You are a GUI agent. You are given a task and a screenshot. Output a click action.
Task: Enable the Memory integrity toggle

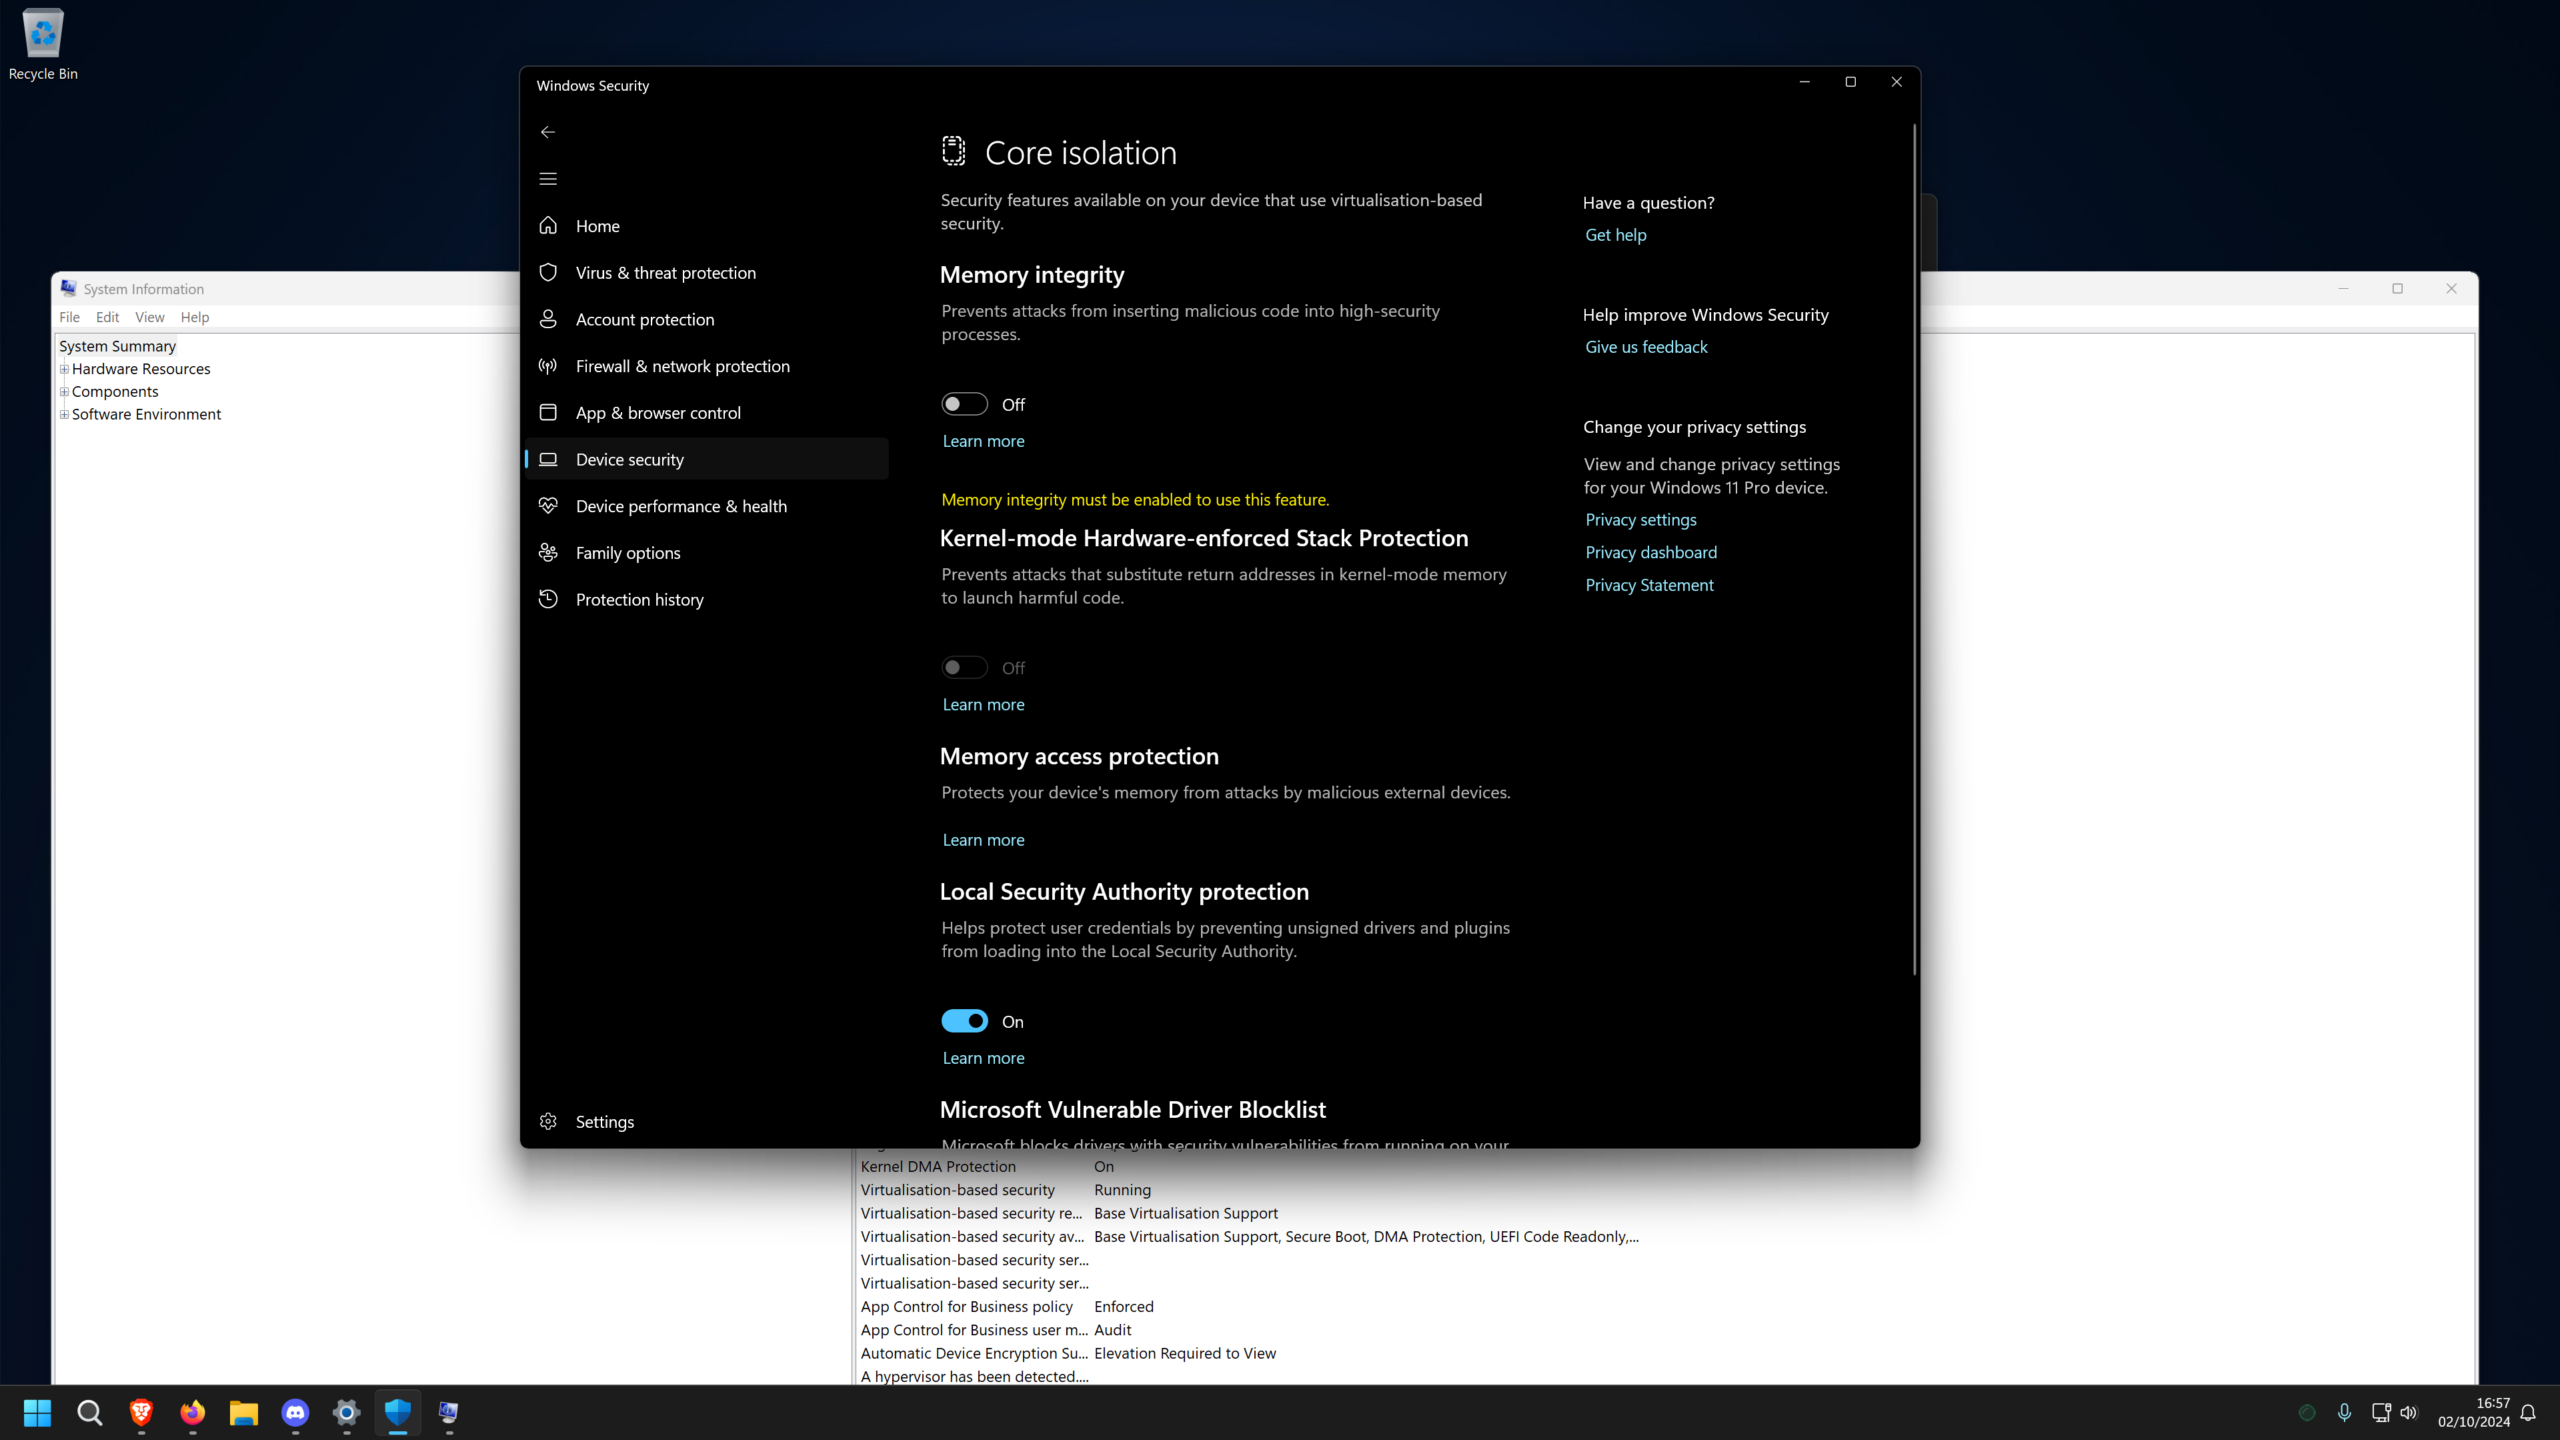coord(963,403)
